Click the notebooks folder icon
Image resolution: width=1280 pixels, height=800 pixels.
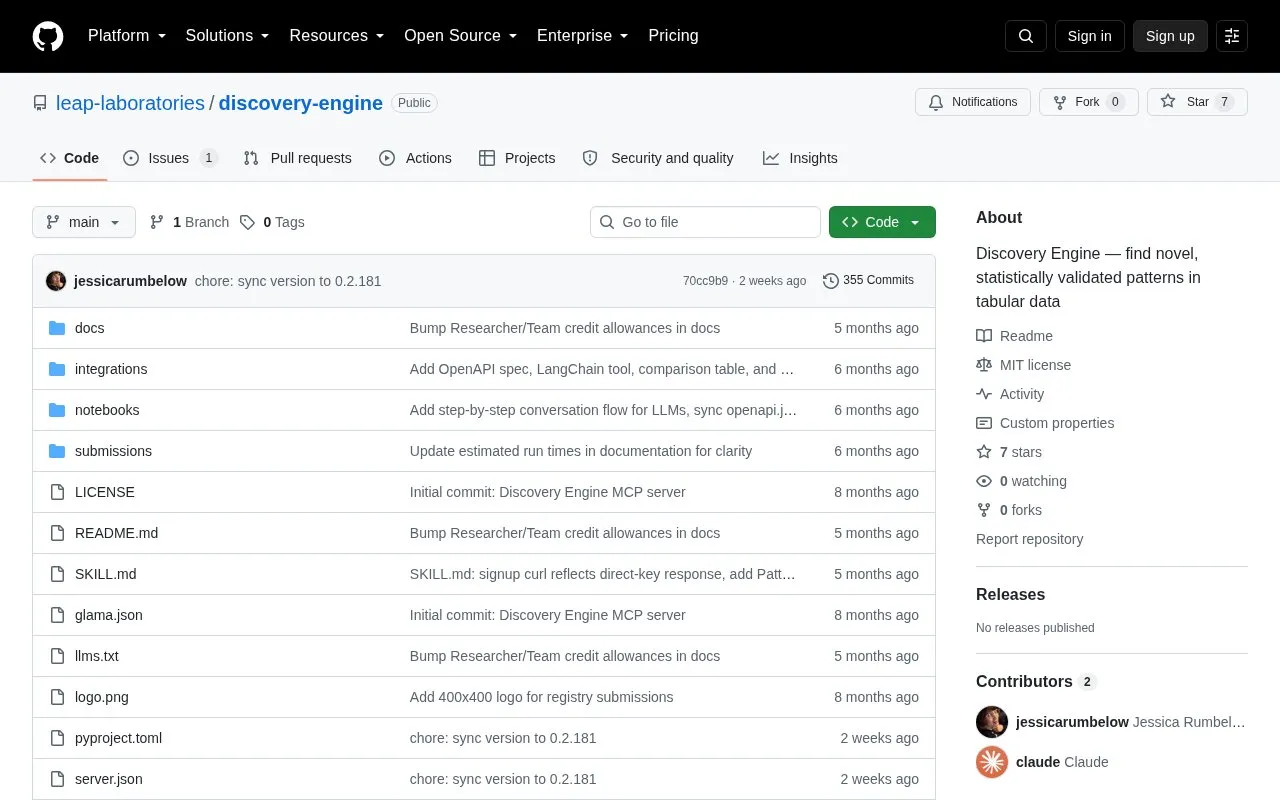click(57, 410)
